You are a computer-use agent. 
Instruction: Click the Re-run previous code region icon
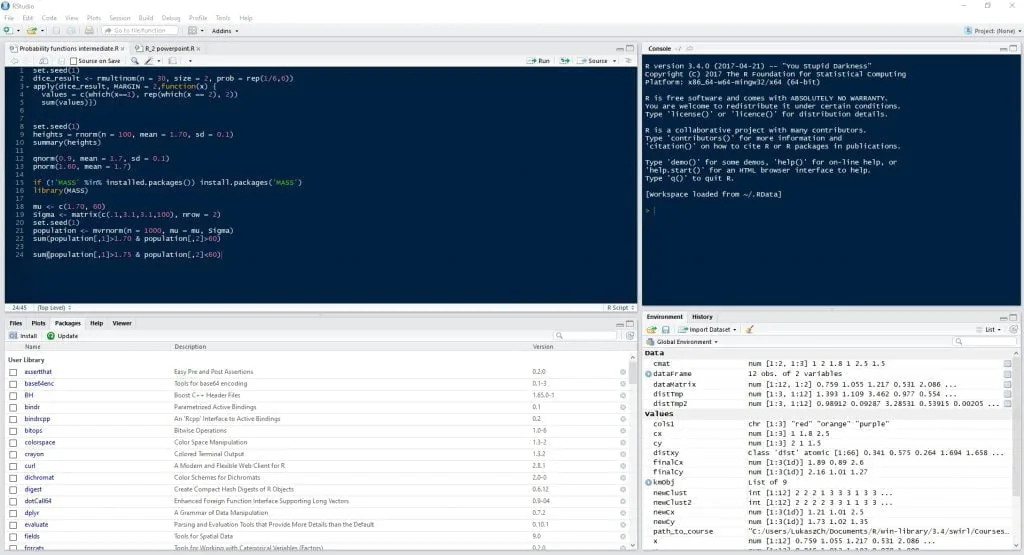pos(565,61)
